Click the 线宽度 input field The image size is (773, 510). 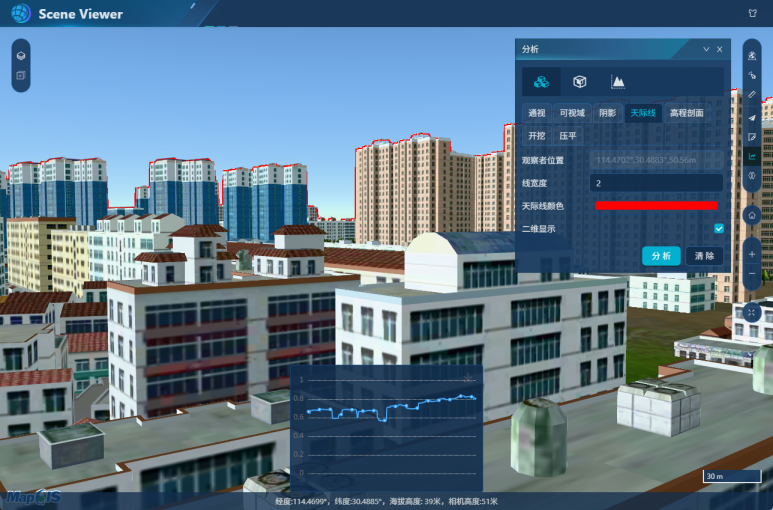(x=655, y=183)
